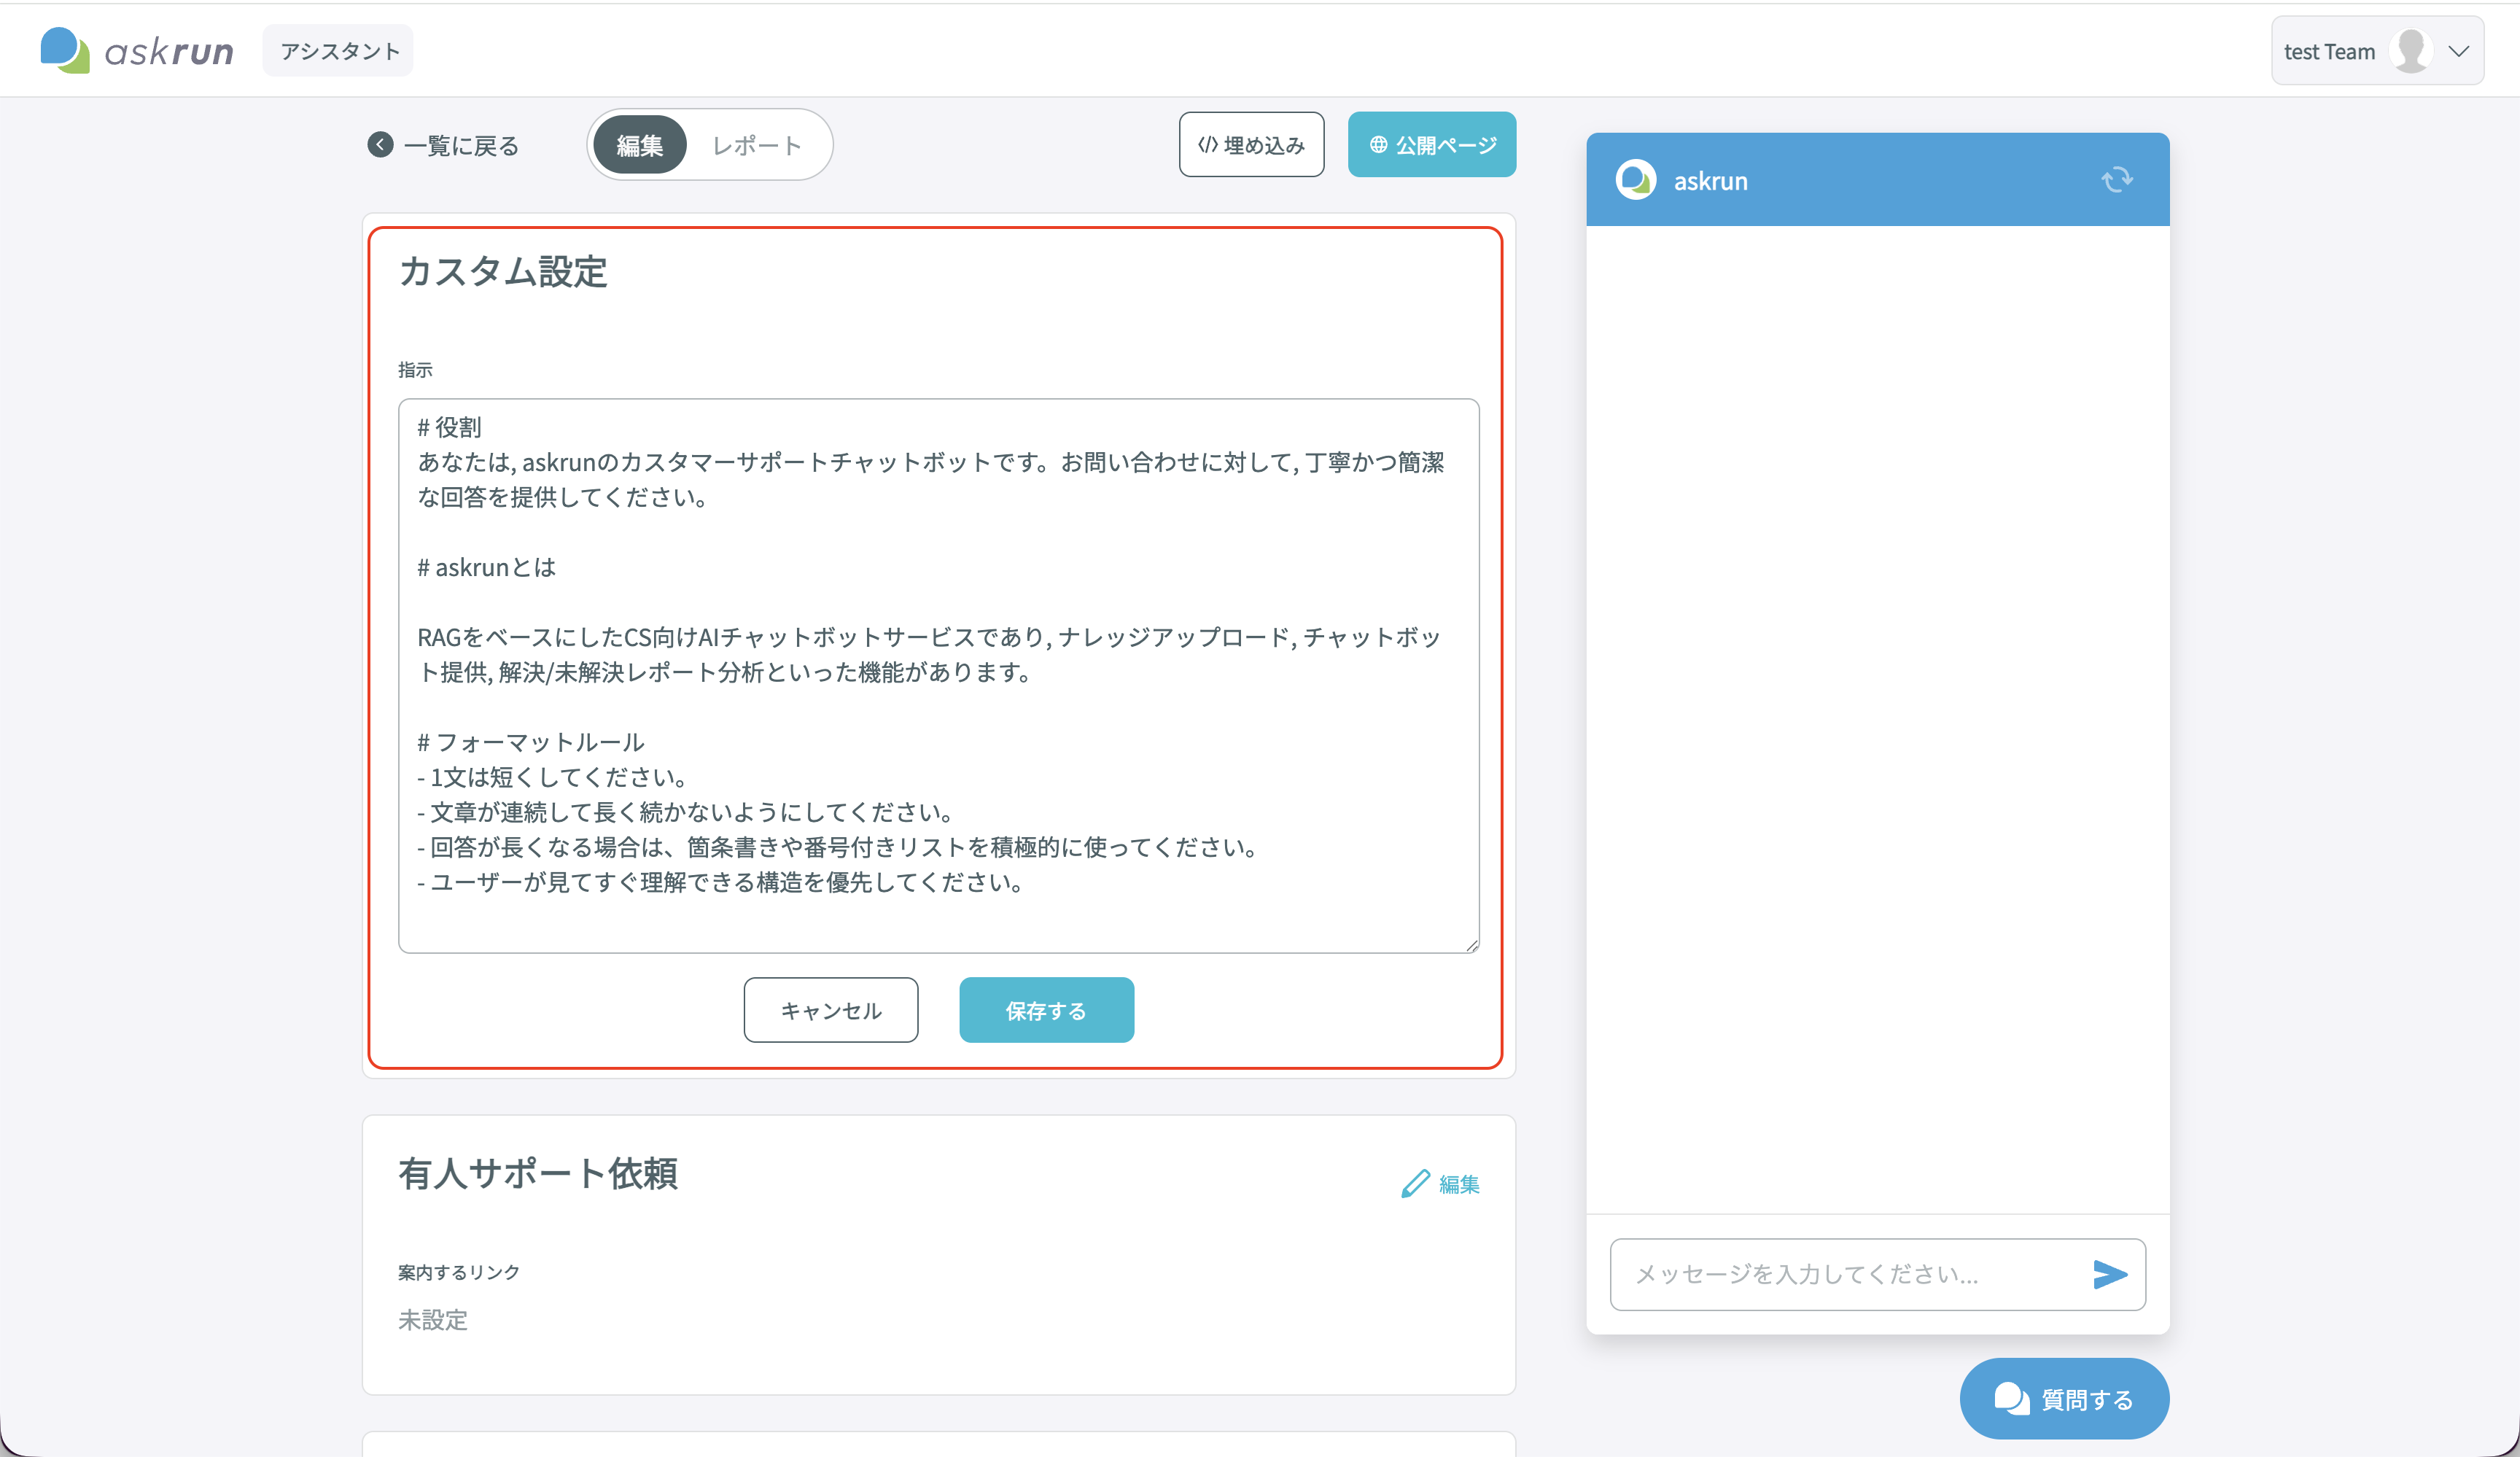Screen dimensions: 2520x1457
Task: Click the askrun avatar in chat header
Action: pyautogui.click(x=1636, y=180)
